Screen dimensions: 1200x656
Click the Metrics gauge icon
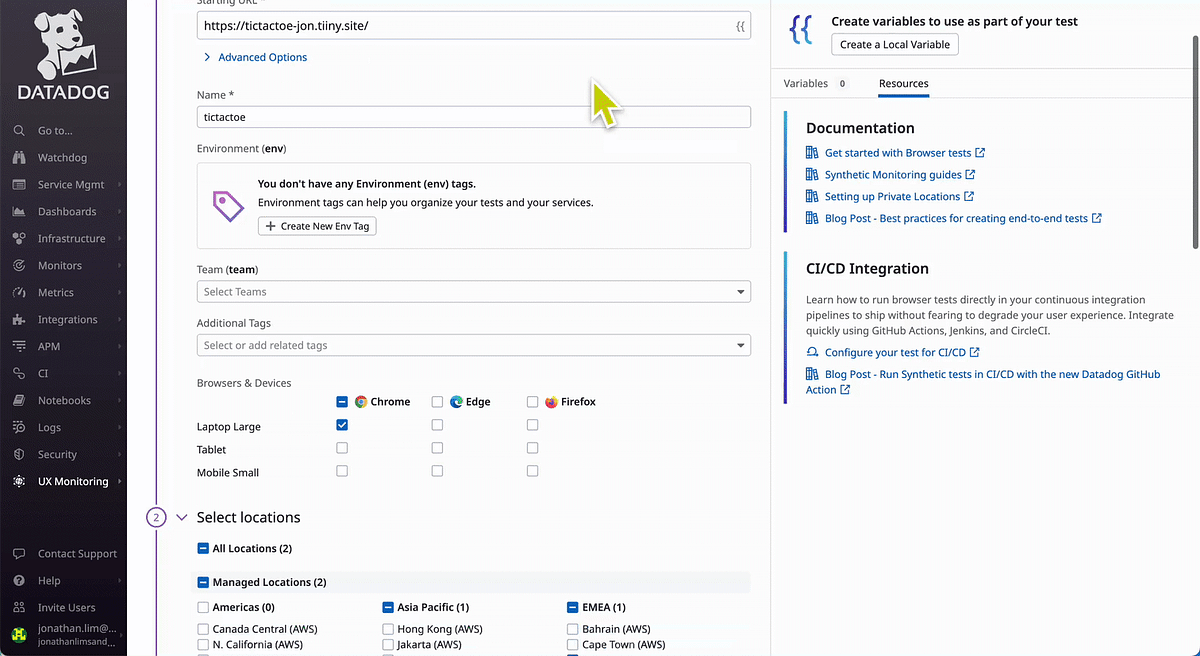click(x=19, y=293)
